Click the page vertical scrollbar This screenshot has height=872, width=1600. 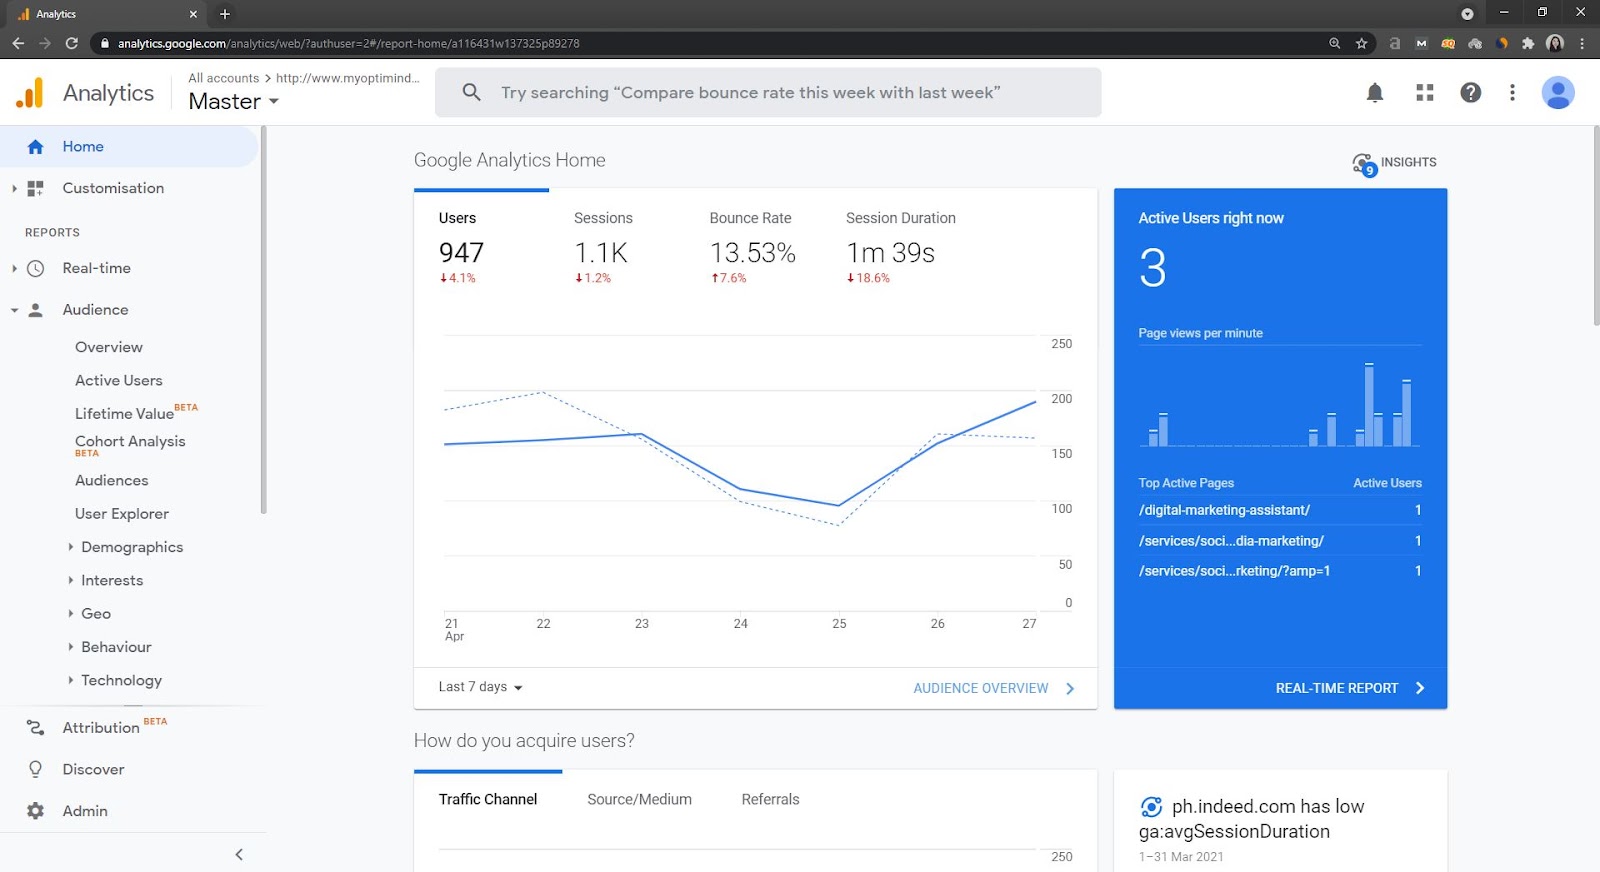[1595, 225]
